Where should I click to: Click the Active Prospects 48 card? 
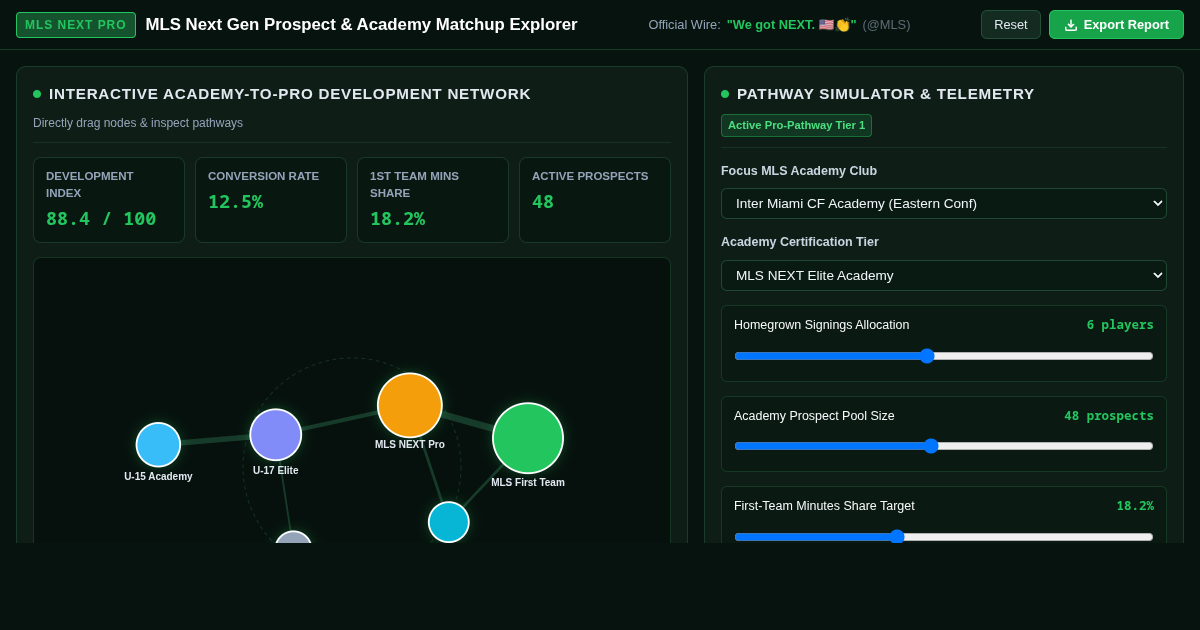tap(595, 200)
